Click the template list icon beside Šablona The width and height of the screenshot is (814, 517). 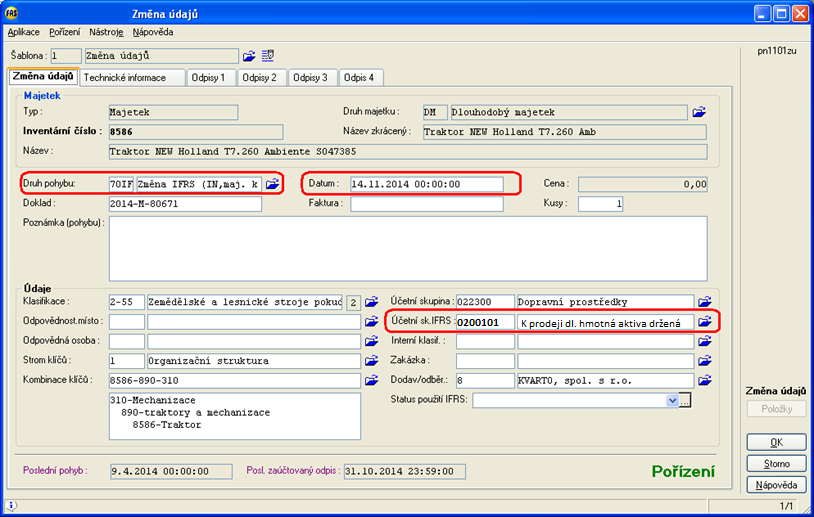click(x=268, y=56)
